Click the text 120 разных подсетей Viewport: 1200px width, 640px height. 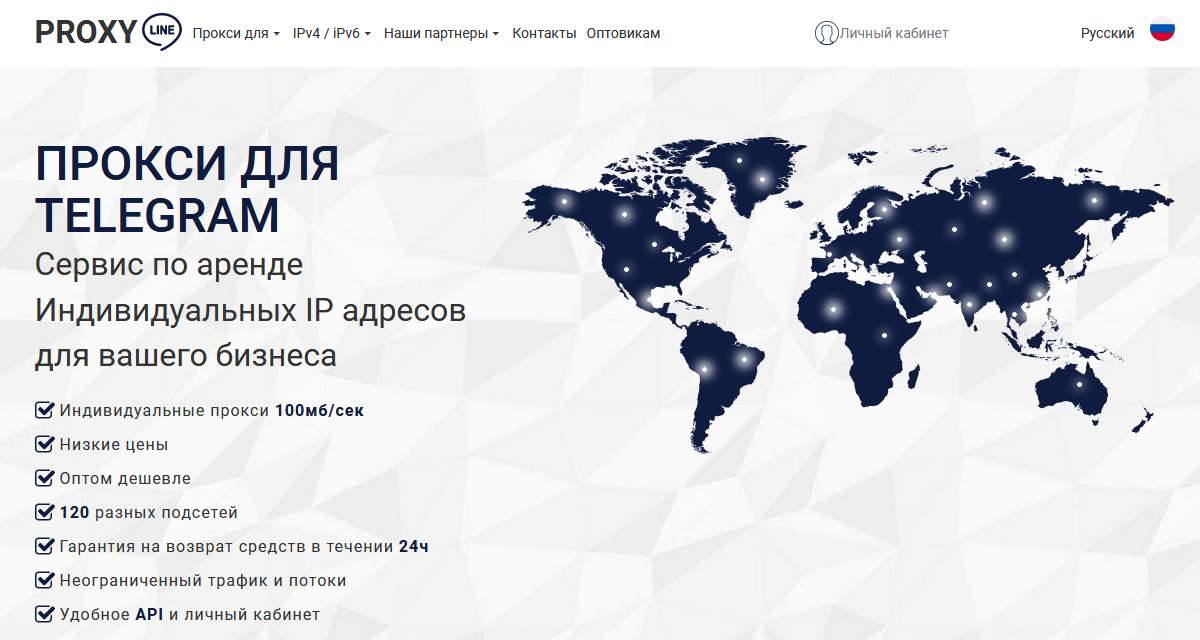149,512
